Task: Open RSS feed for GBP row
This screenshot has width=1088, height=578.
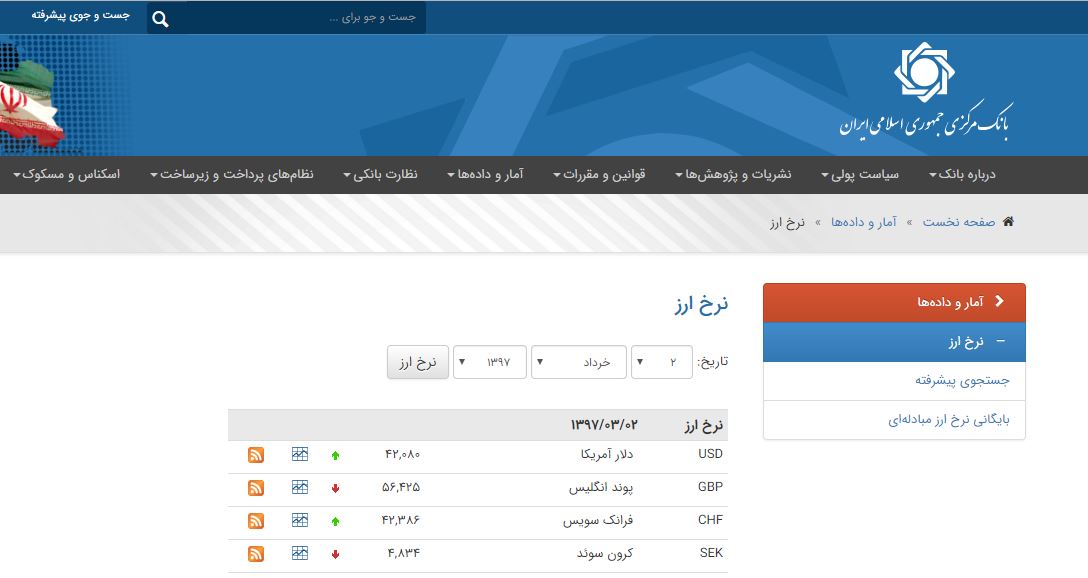Action: pyautogui.click(x=256, y=488)
